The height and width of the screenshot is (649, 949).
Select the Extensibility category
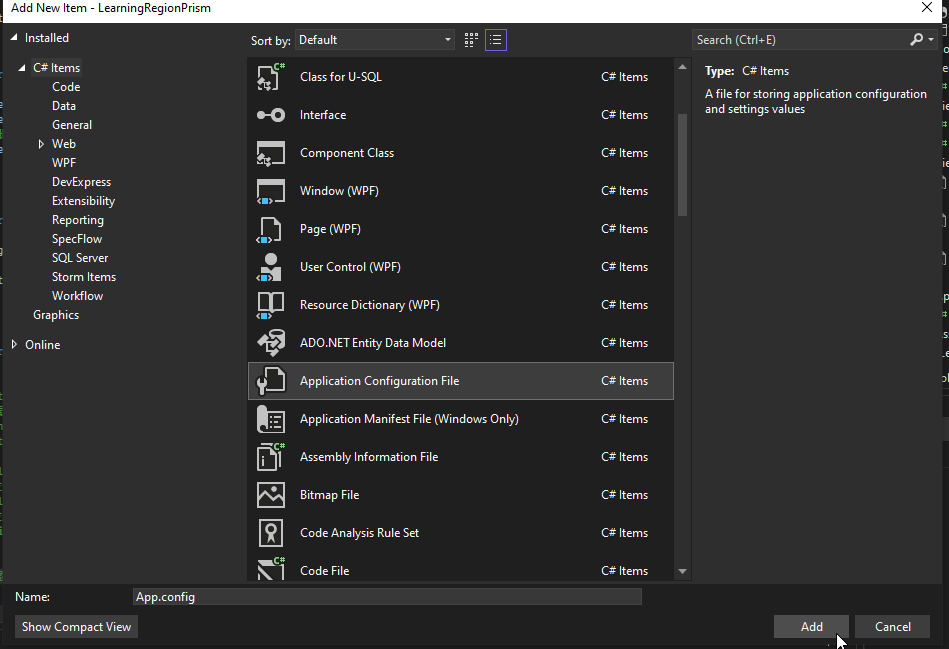click(84, 201)
